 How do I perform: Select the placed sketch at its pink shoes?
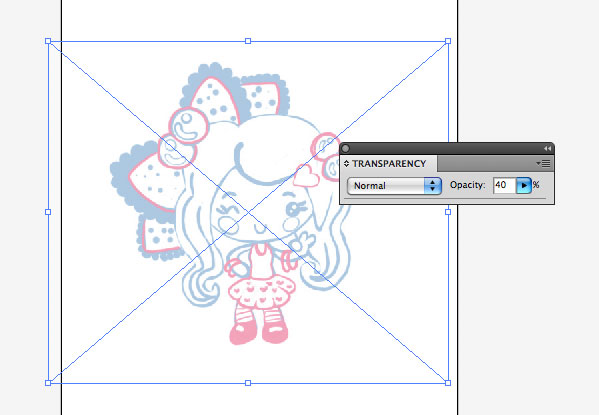(x=258, y=332)
